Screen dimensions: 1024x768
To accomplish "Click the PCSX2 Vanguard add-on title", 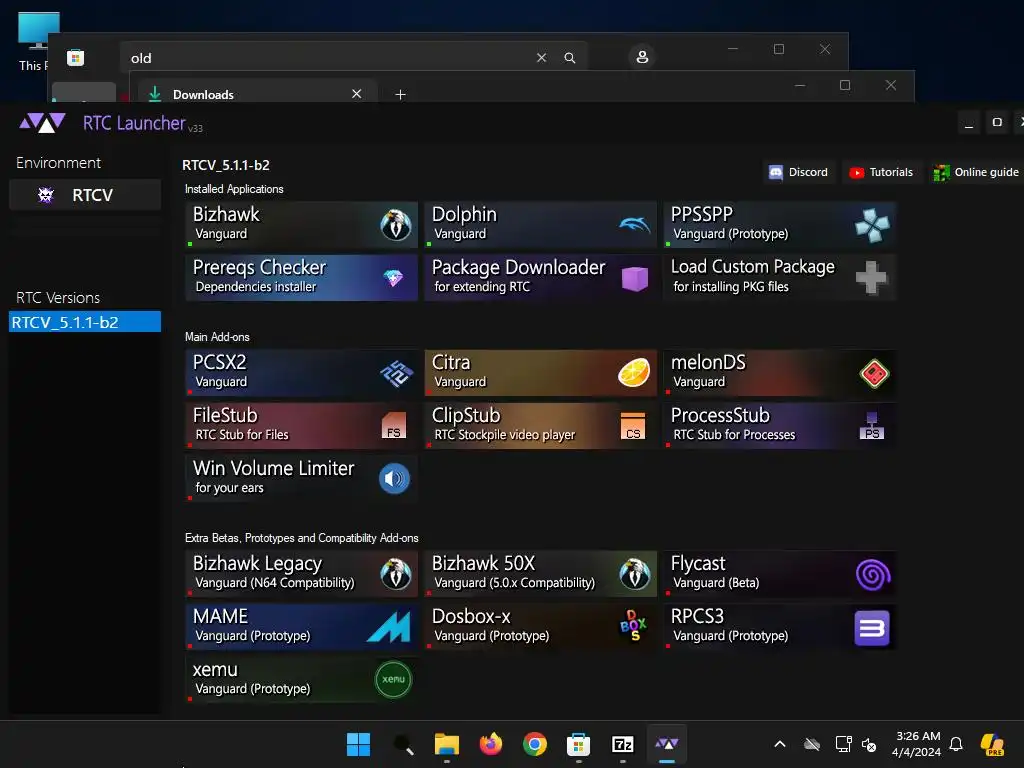I will pyautogui.click(x=219, y=362).
